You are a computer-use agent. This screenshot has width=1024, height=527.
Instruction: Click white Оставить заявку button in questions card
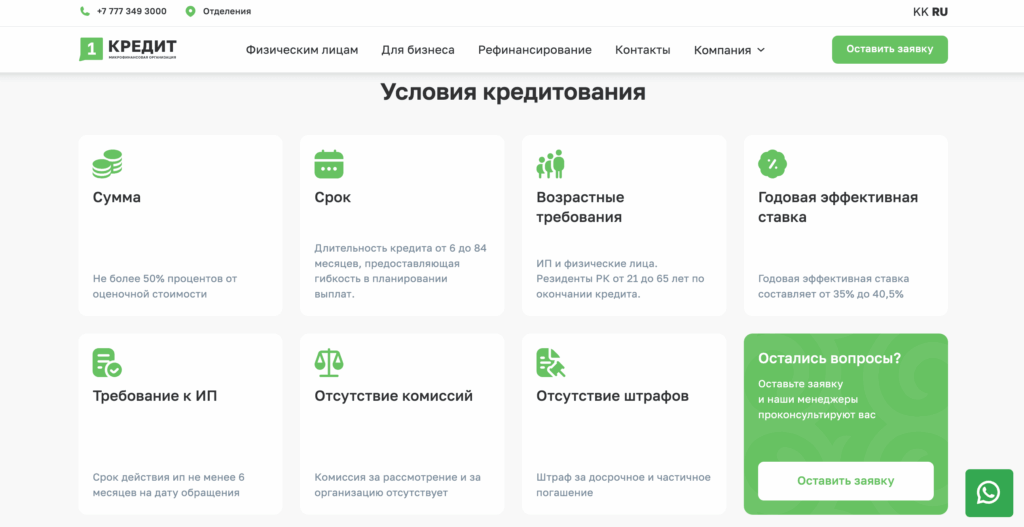coord(845,481)
